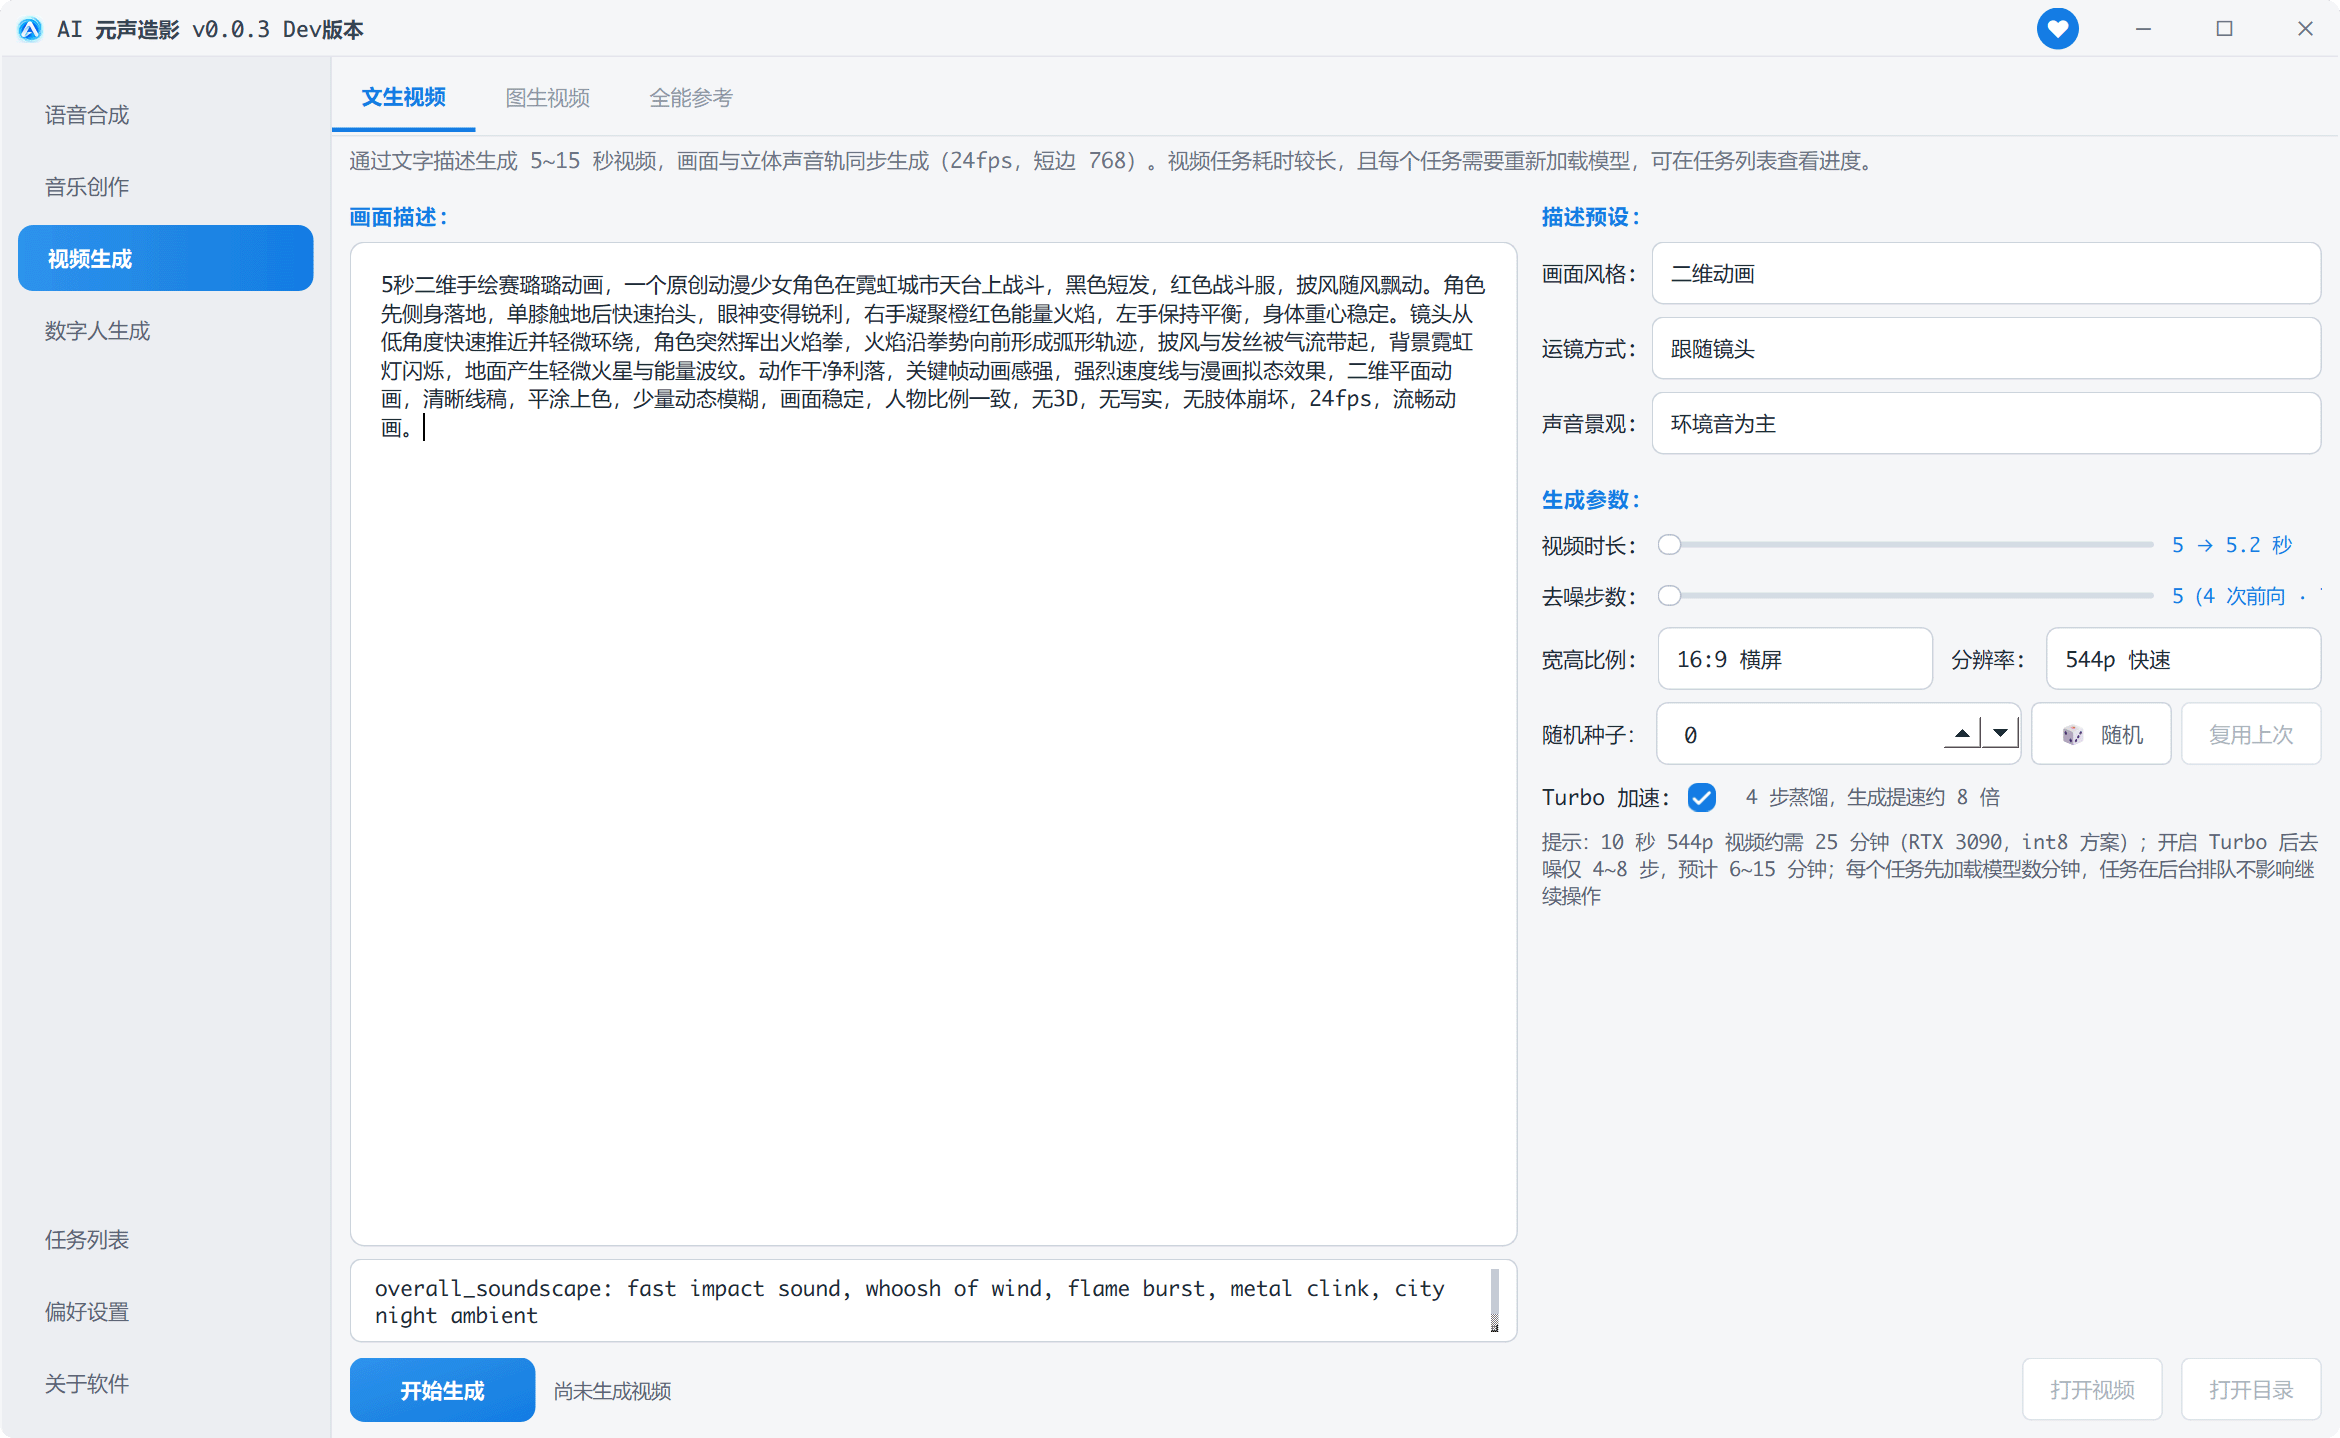2340x1438 pixels.
Task: Switch to the 文生视频 tab
Action: (x=403, y=97)
